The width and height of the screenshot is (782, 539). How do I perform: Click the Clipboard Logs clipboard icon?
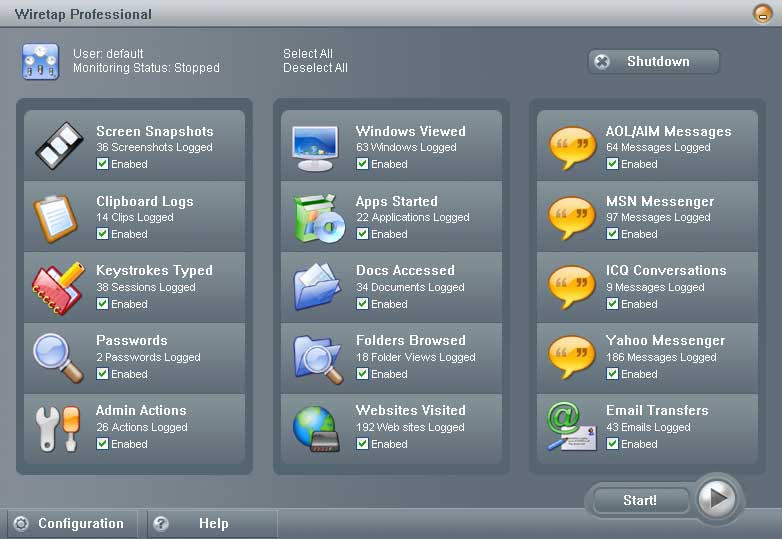point(55,218)
